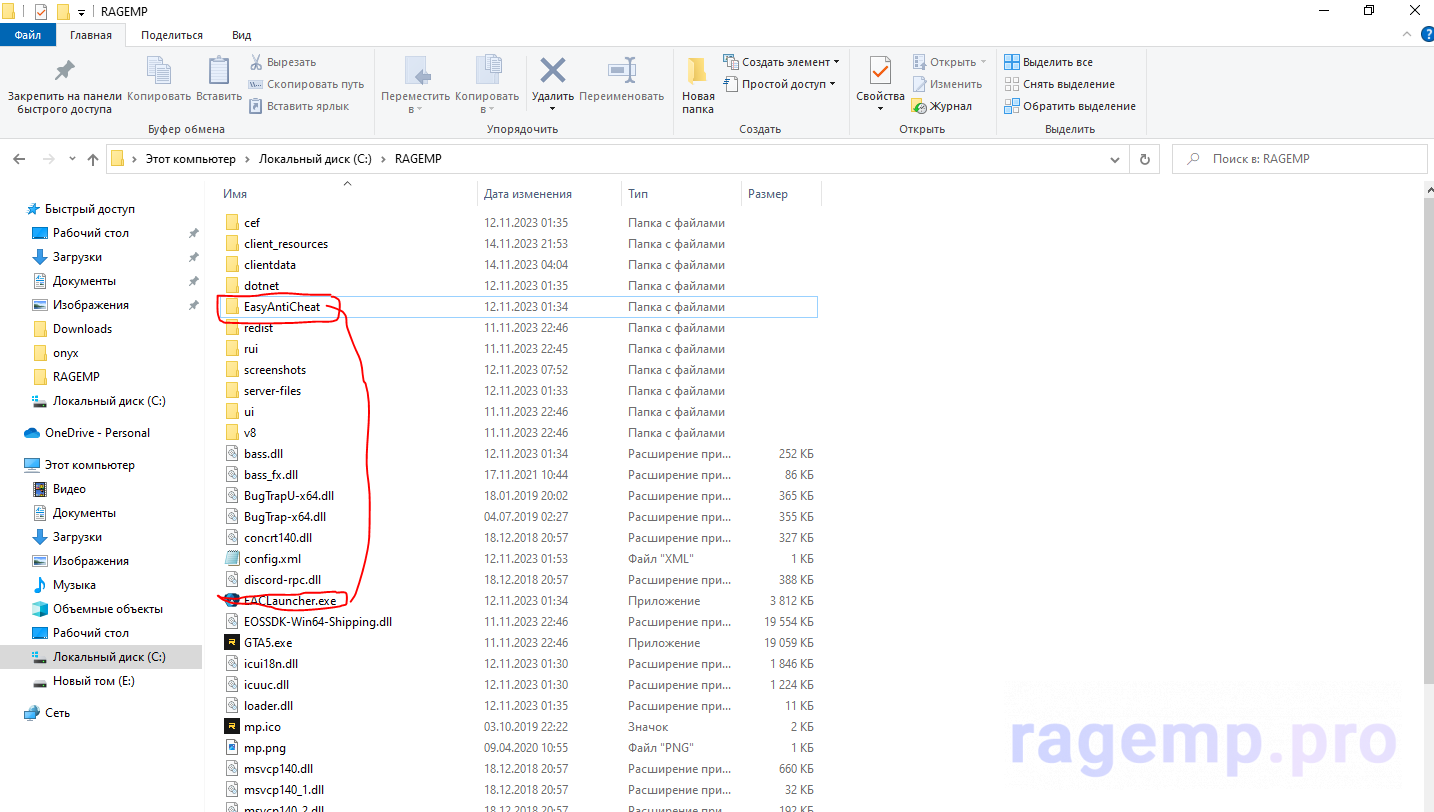1434x812 pixels.
Task: Open recent locations dropdown arrow
Action: pos(71,159)
